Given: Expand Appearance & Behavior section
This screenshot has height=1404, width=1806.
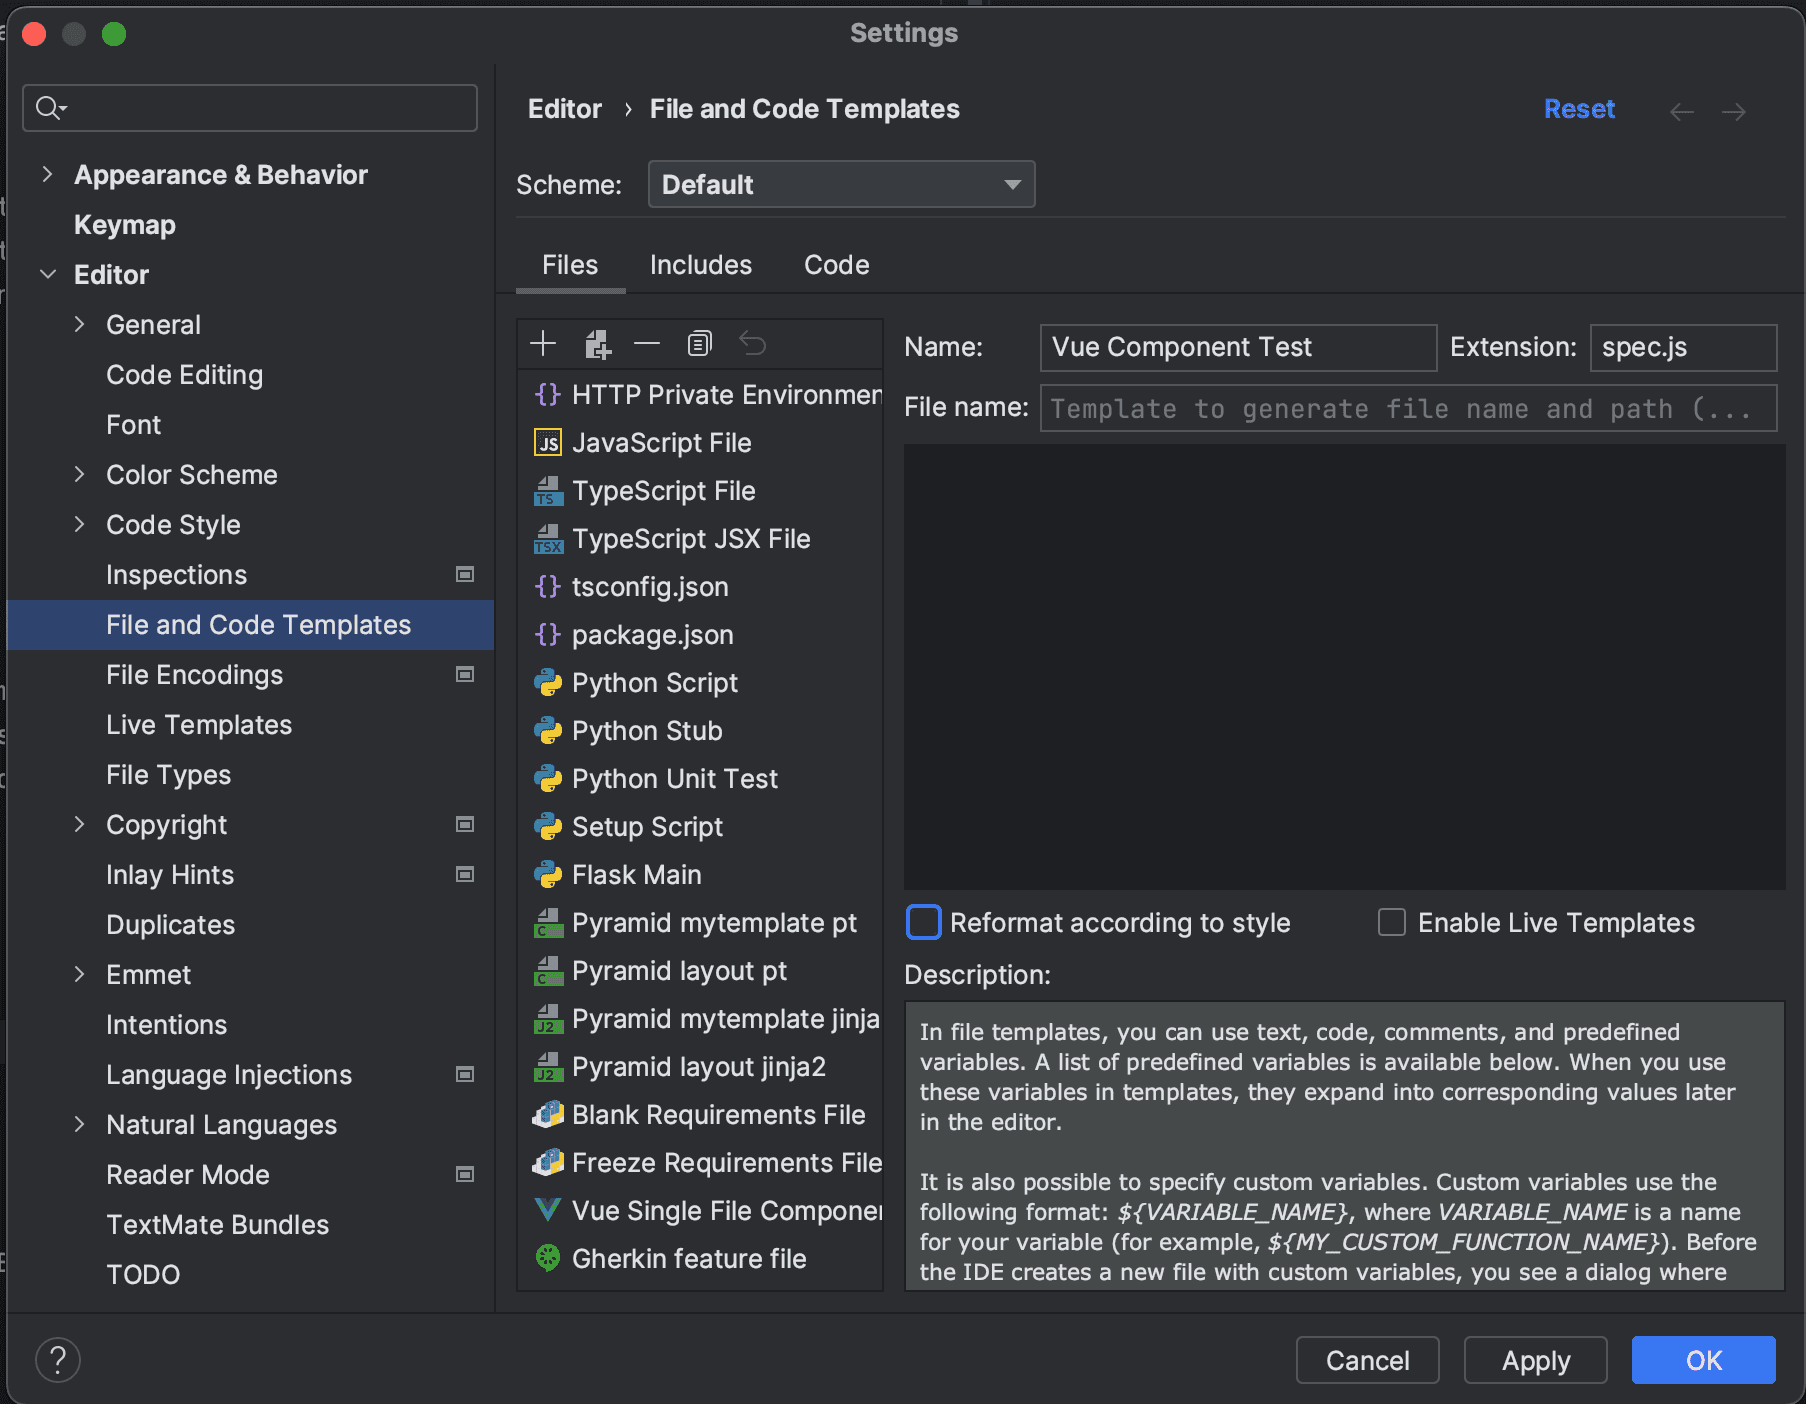Looking at the screenshot, I should [47, 175].
